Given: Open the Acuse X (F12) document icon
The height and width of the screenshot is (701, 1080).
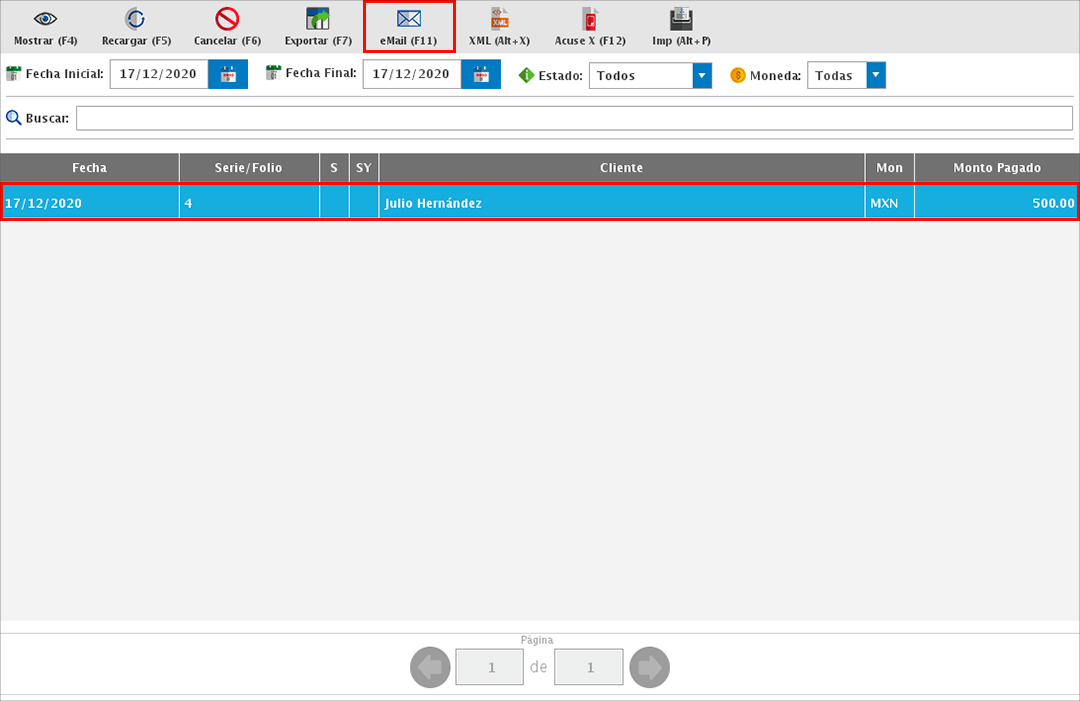Looking at the screenshot, I should (x=590, y=20).
